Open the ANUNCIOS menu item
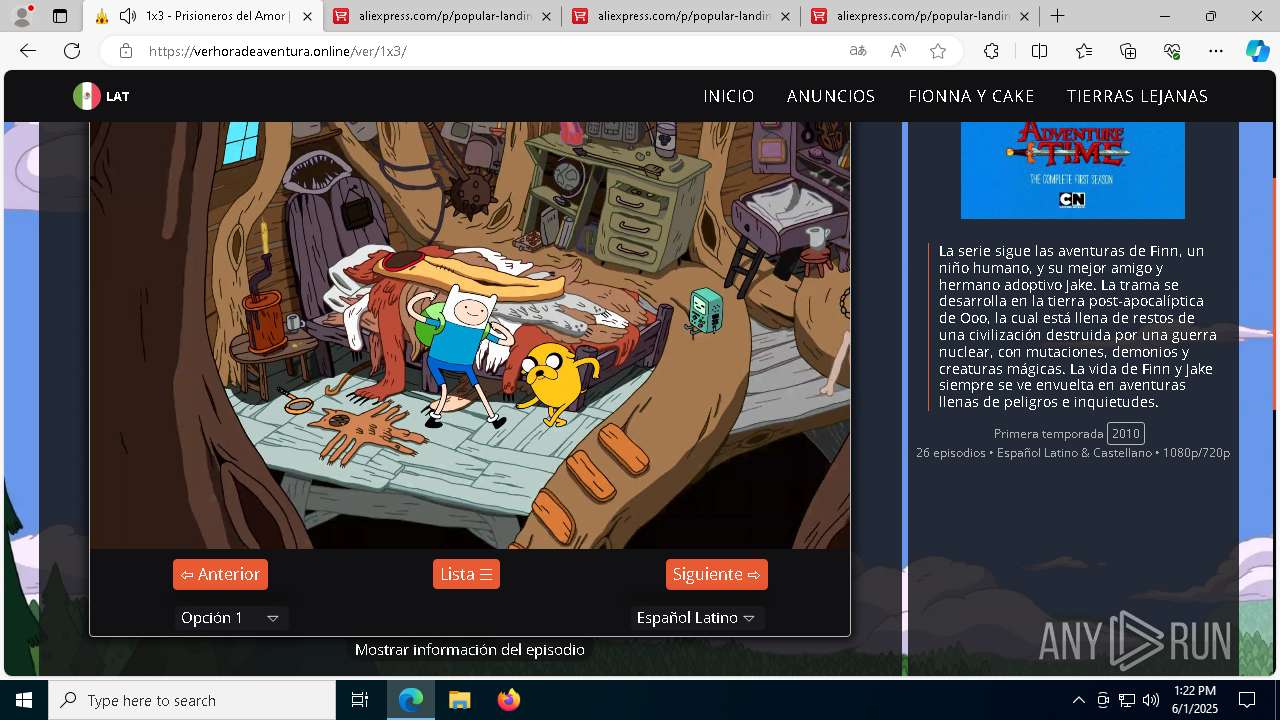Viewport: 1280px width, 720px height. pyautogui.click(x=831, y=96)
